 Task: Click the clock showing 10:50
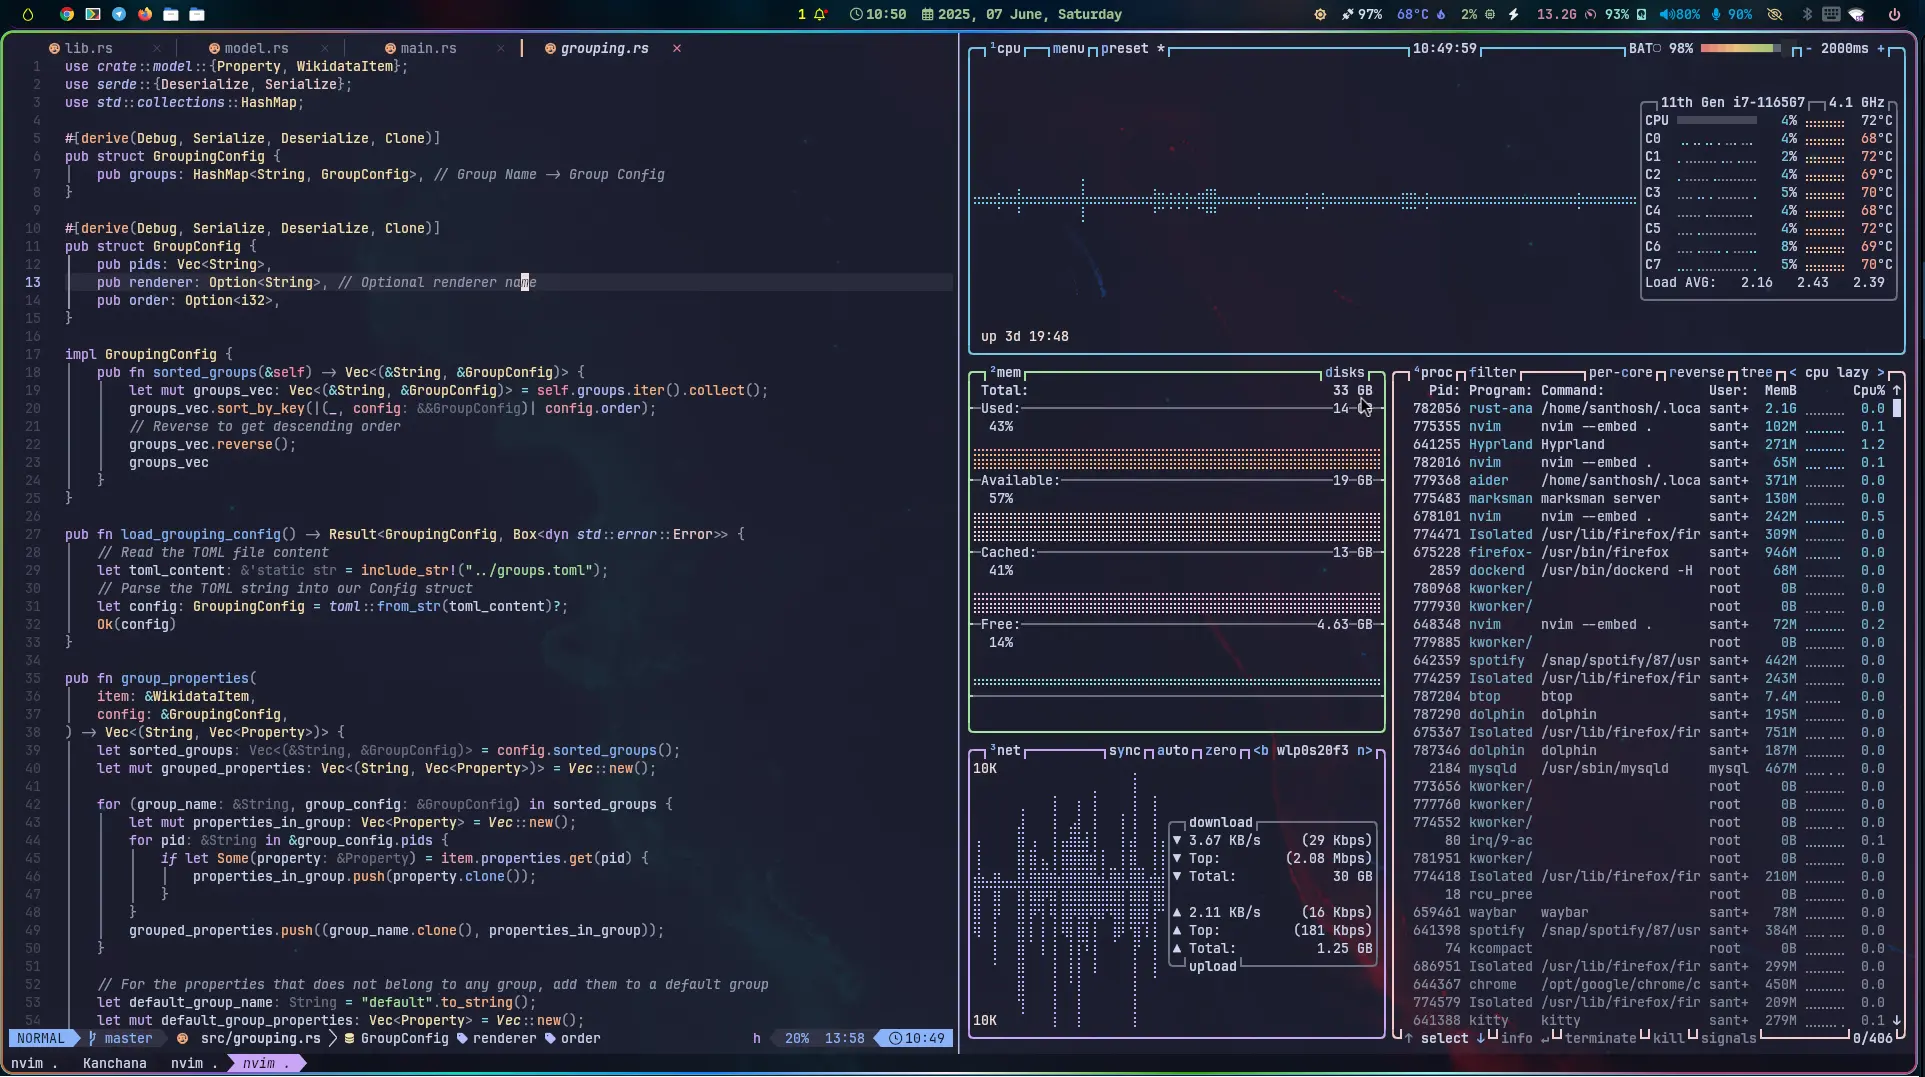[878, 14]
